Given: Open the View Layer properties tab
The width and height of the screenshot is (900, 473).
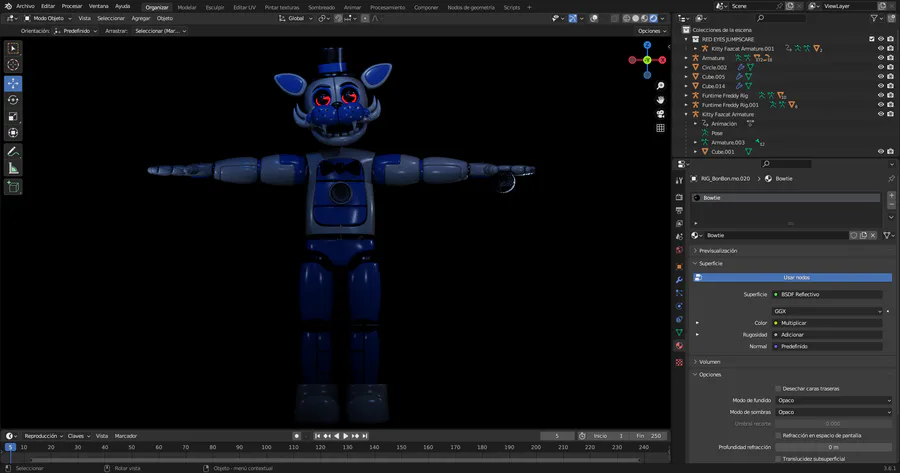Looking at the screenshot, I should tap(679, 223).
